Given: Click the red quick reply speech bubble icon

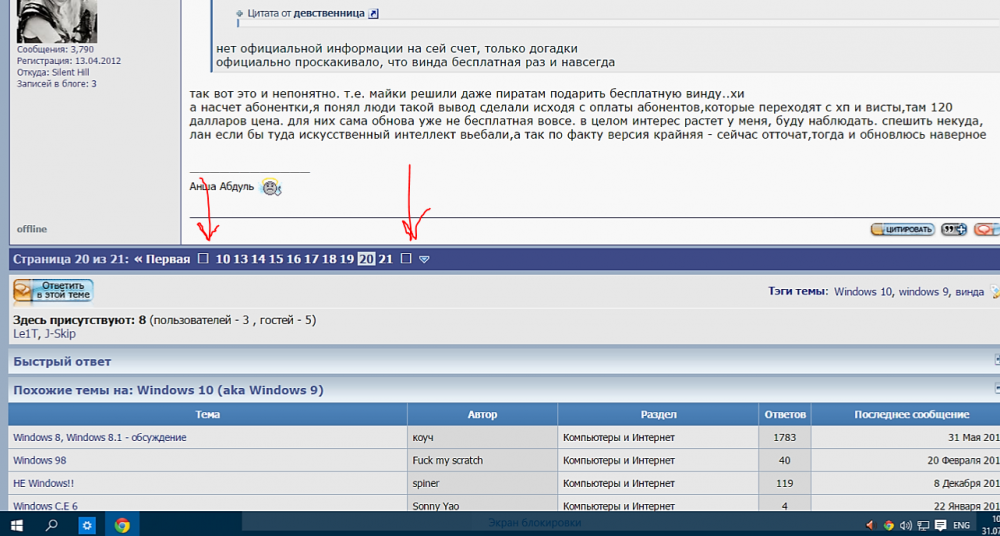Looking at the screenshot, I should tap(987, 229).
